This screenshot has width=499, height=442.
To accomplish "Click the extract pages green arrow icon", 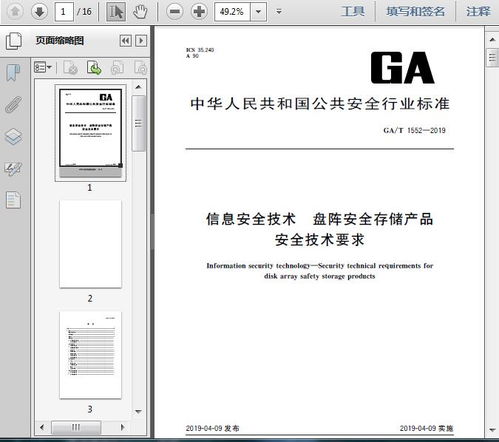I will click(94, 68).
